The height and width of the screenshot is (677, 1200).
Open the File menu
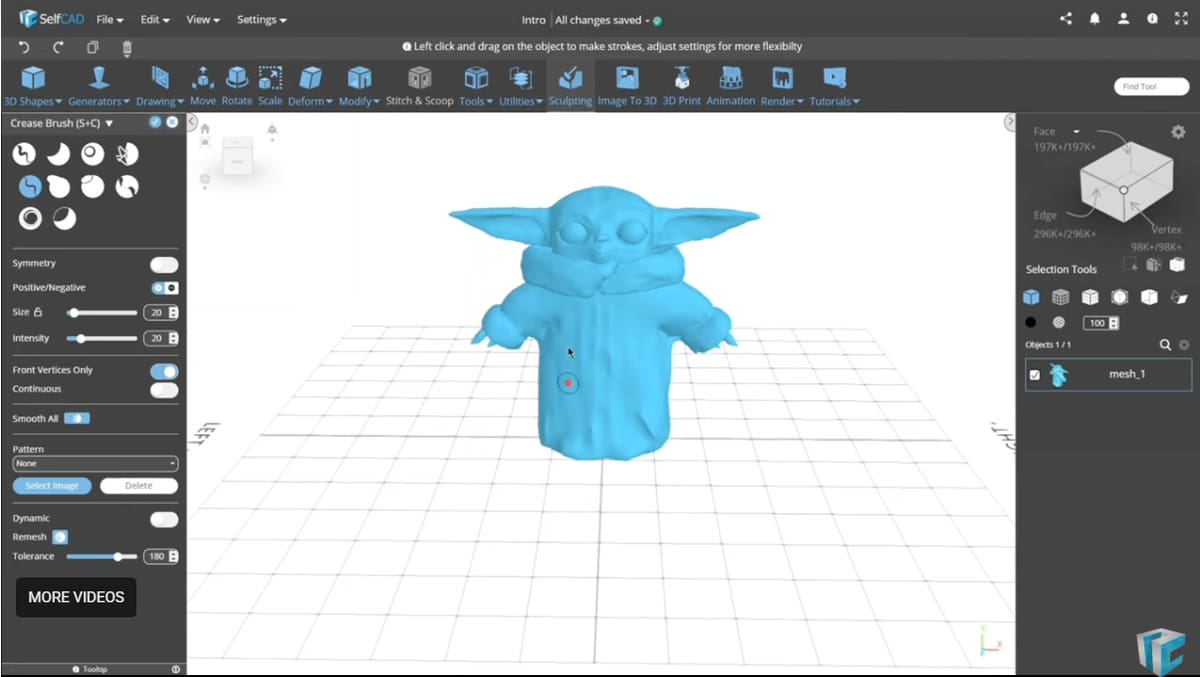(110, 20)
